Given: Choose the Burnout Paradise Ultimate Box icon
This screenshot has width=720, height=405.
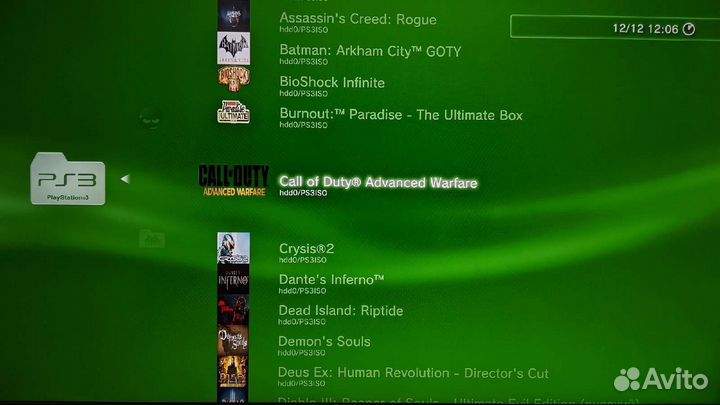Looking at the screenshot, I should click(234, 112).
